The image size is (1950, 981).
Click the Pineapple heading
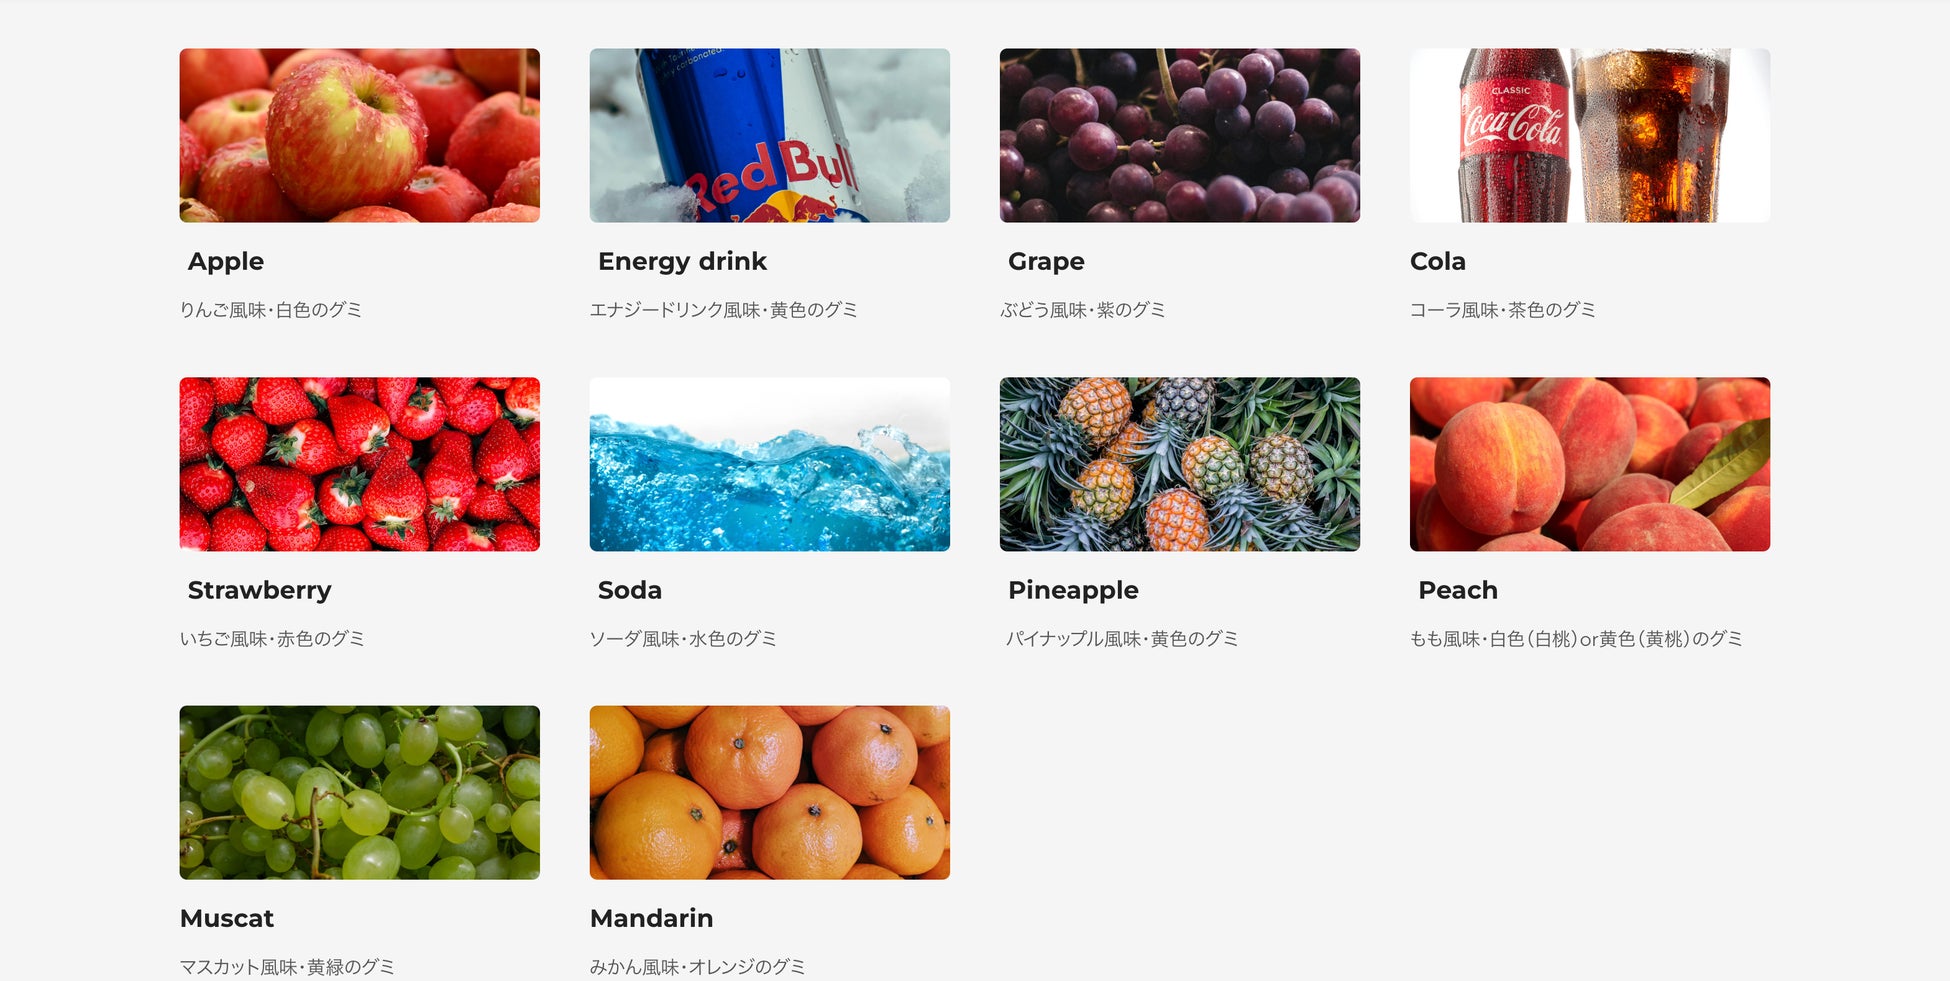pyautogui.click(x=1073, y=591)
